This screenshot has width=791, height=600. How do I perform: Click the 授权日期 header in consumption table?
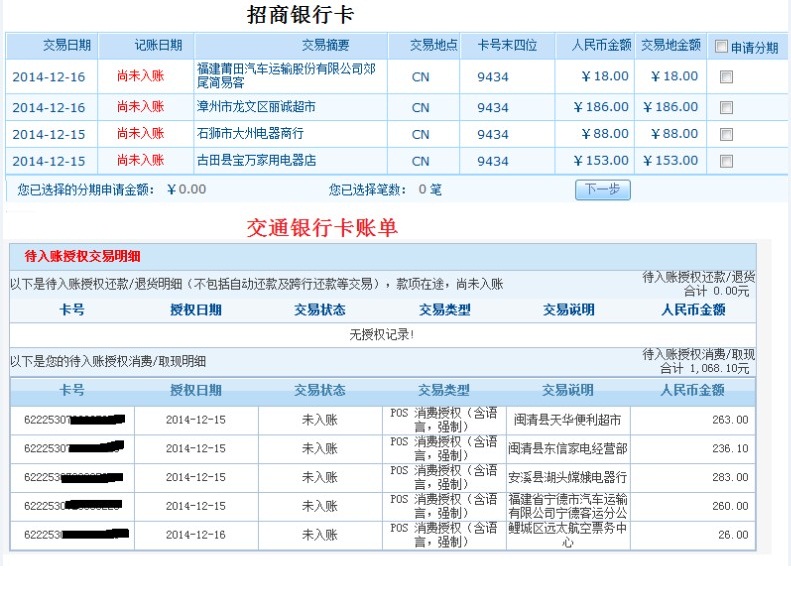coord(196,390)
